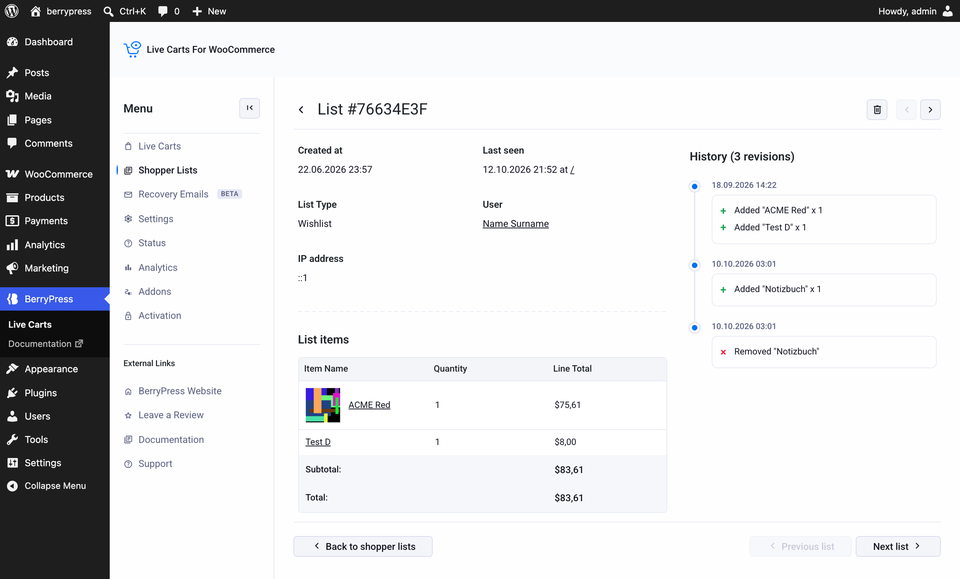Delete list with trash icon
This screenshot has height=579, width=960.
(877, 110)
